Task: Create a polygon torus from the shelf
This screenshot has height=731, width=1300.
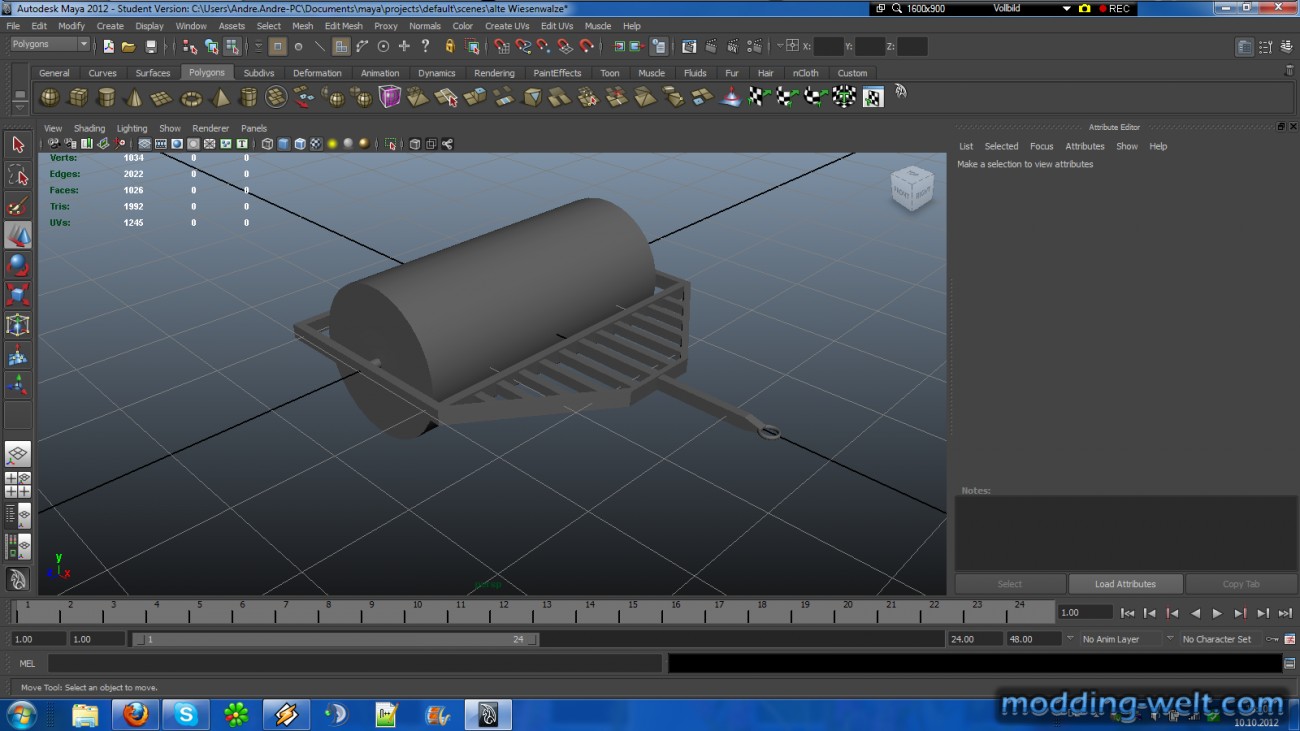Action: click(x=190, y=97)
